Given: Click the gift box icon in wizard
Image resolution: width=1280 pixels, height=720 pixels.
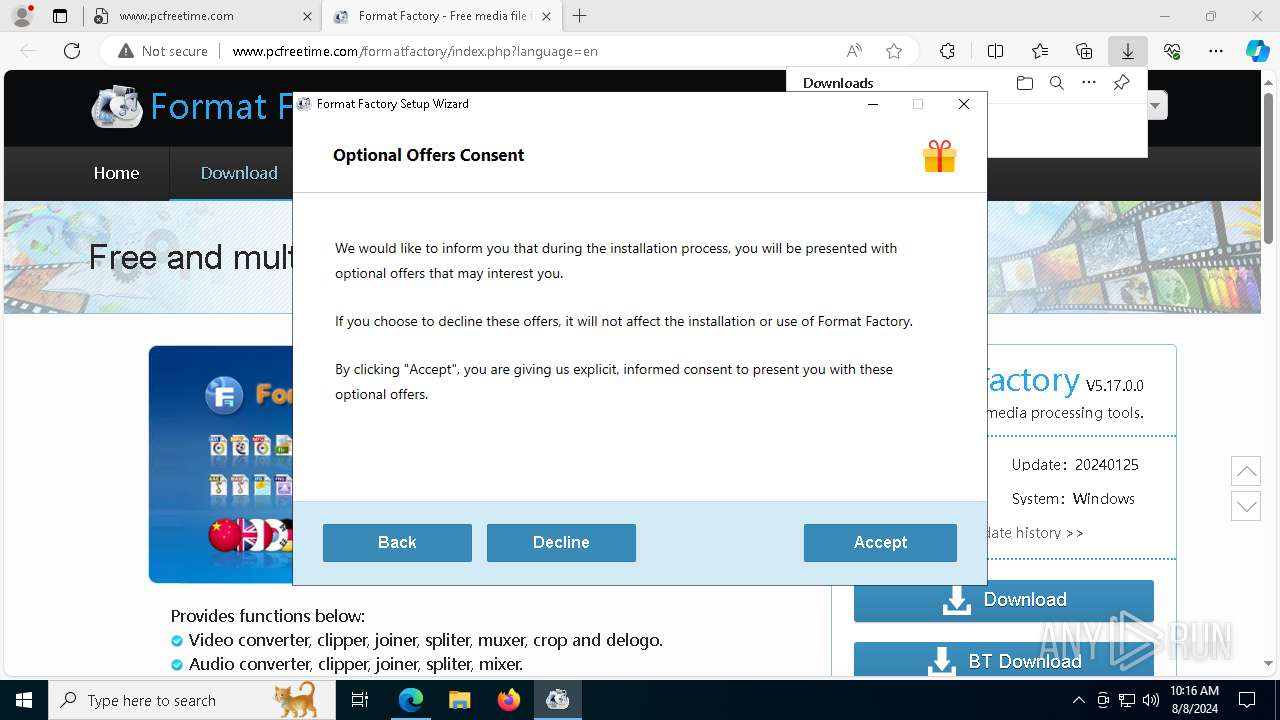Looking at the screenshot, I should click(939, 156).
